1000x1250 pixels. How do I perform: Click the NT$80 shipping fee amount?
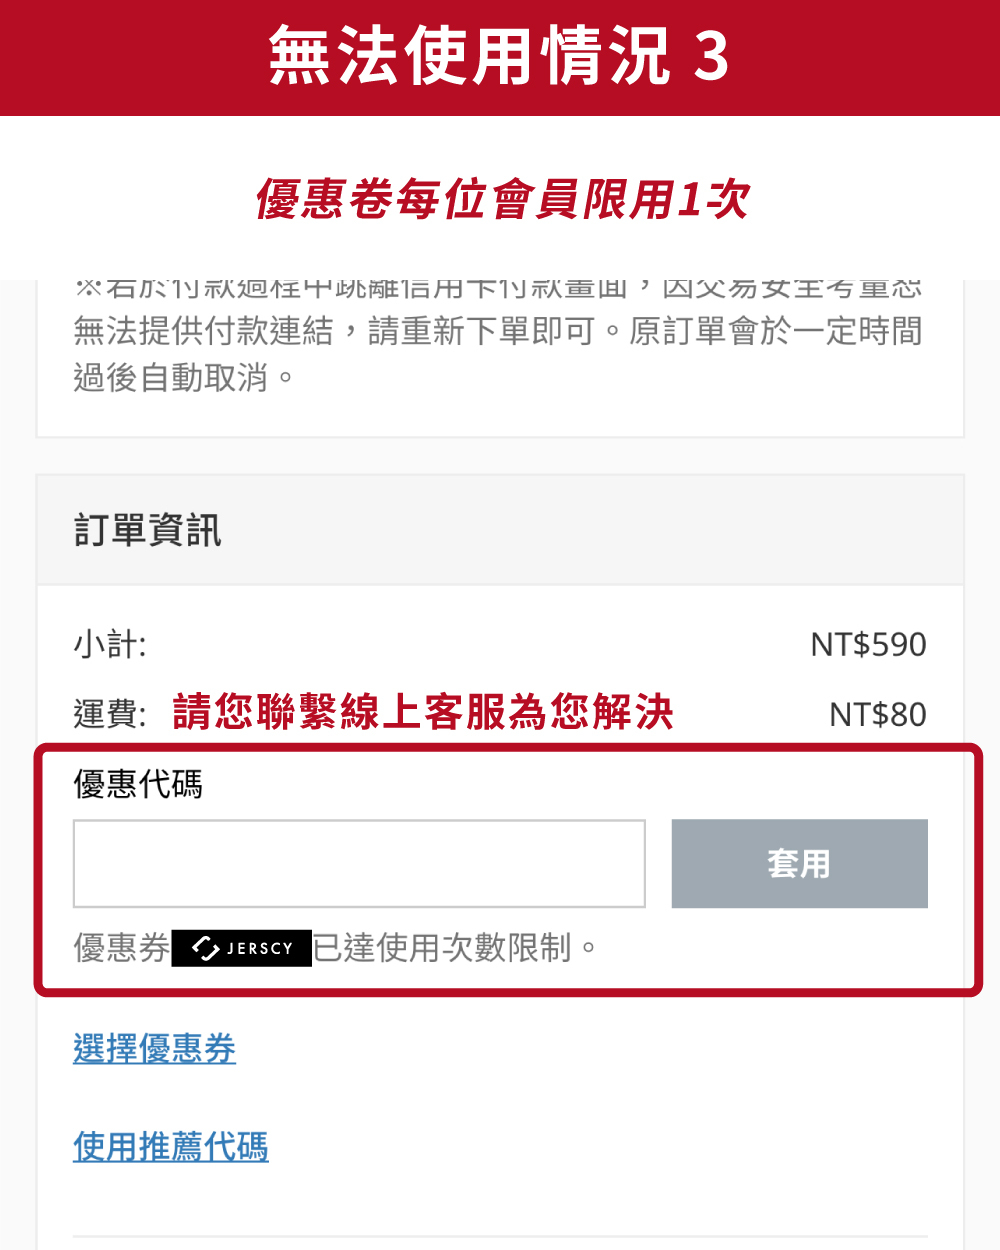tap(877, 715)
